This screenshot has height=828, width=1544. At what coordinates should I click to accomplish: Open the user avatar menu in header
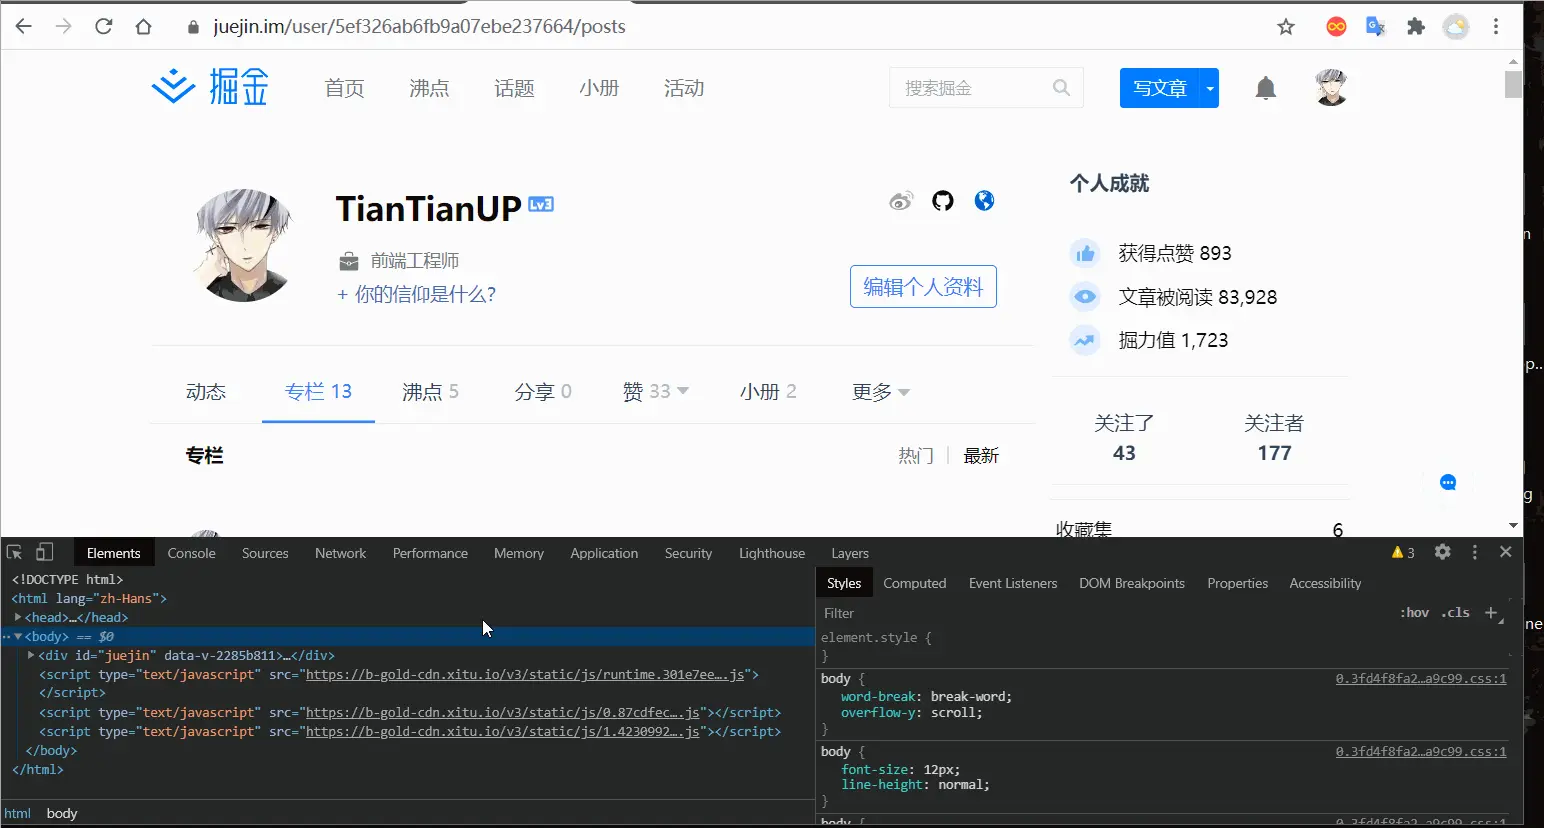click(x=1331, y=88)
